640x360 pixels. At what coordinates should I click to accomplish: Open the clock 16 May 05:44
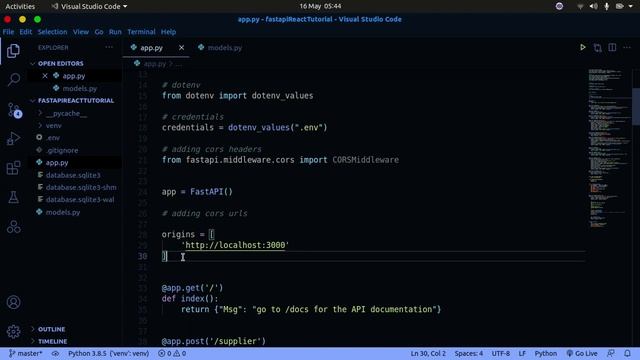tap(320, 6)
